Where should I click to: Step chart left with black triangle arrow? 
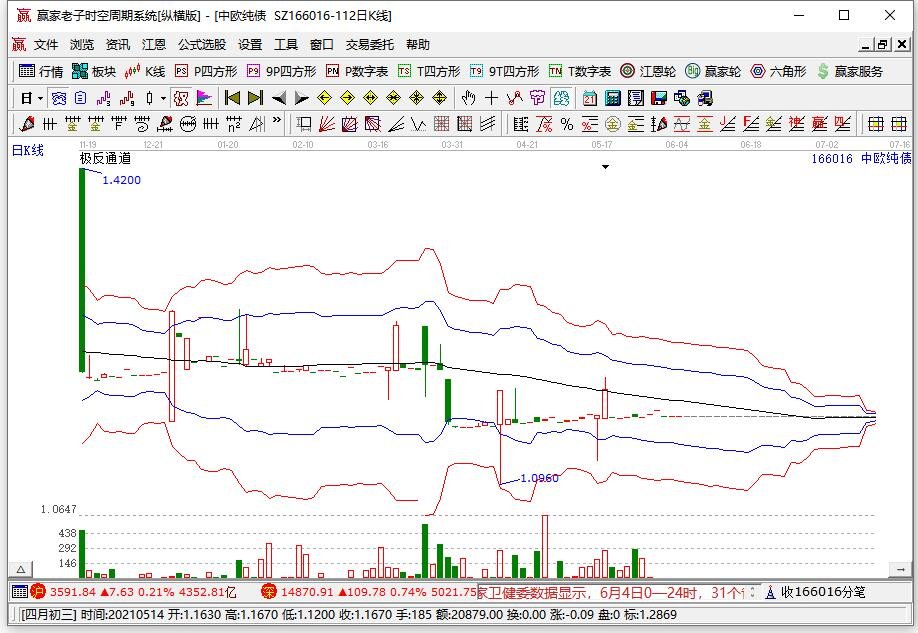click(x=279, y=98)
